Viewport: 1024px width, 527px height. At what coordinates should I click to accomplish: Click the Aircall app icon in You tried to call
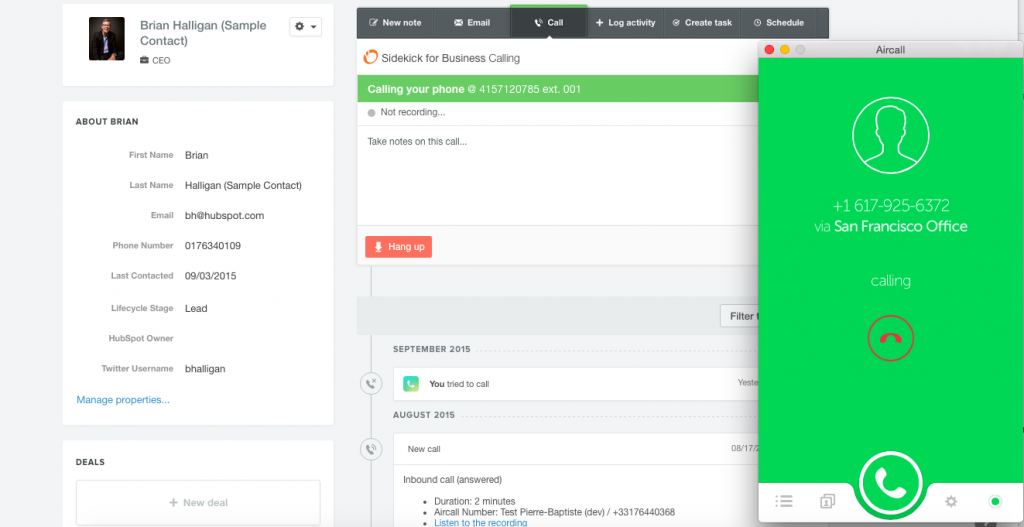[411, 384]
